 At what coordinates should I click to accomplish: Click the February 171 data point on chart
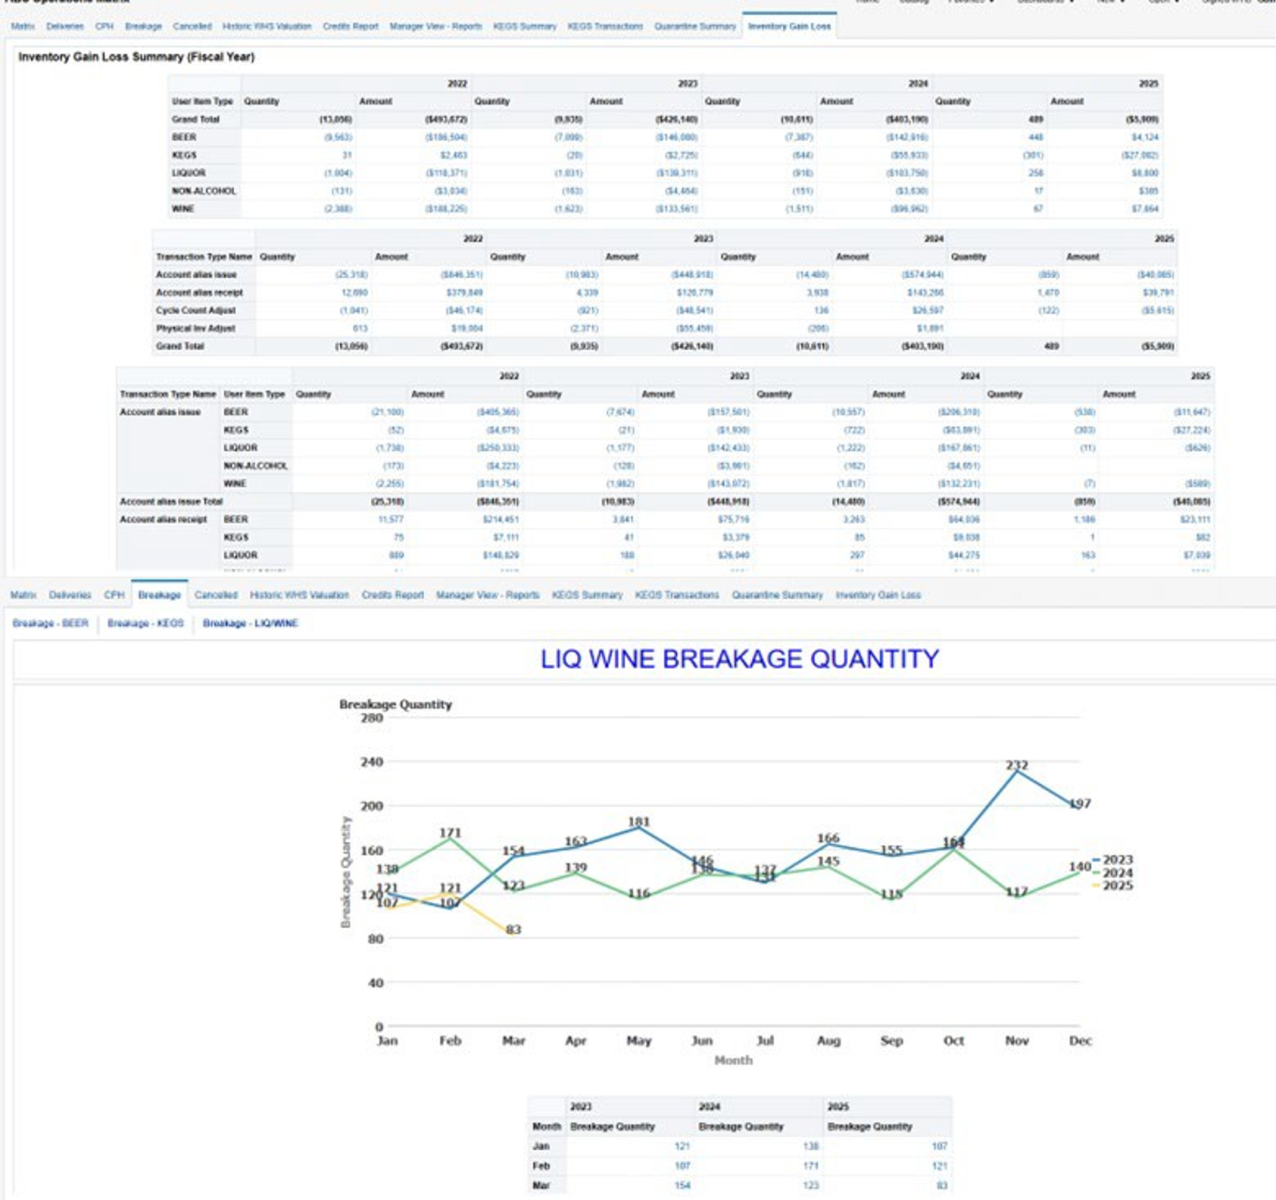pyautogui.click(x=450, y=837)
